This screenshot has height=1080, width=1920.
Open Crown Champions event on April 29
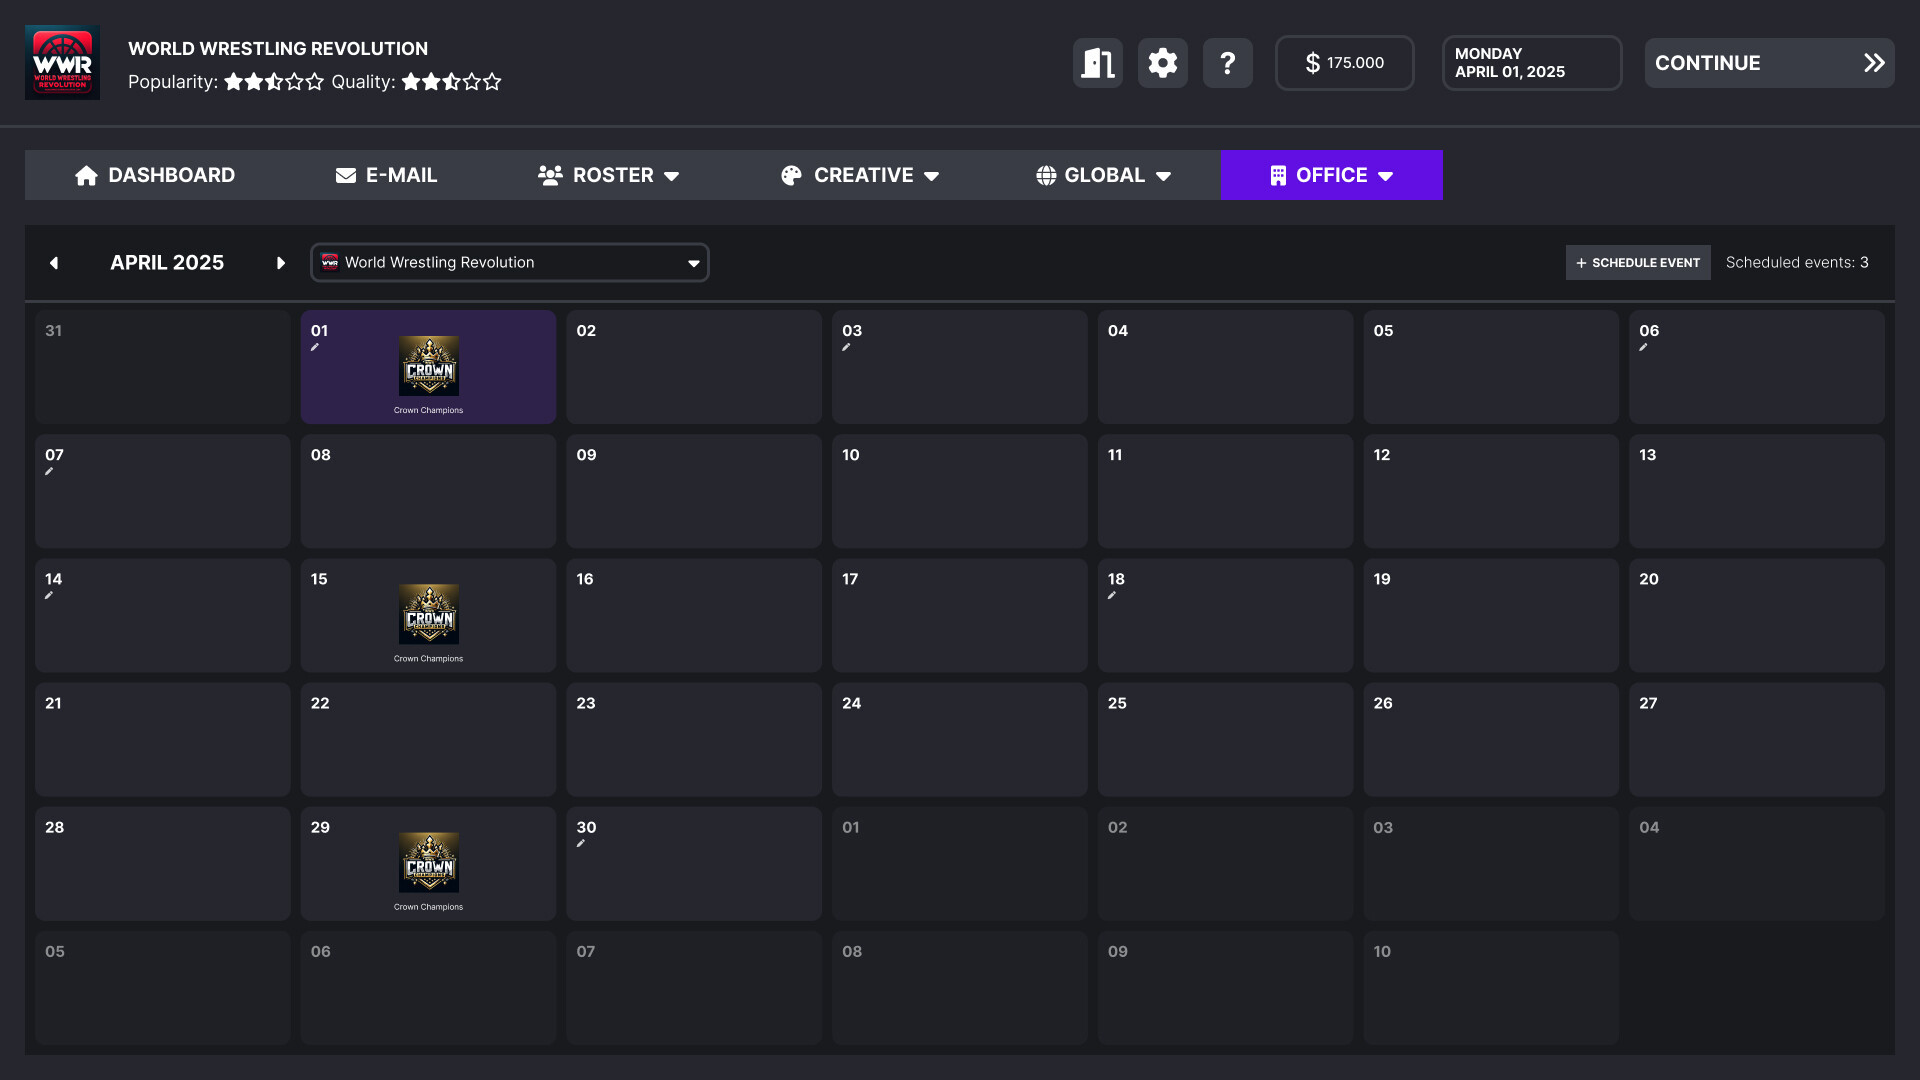(428, 863)
